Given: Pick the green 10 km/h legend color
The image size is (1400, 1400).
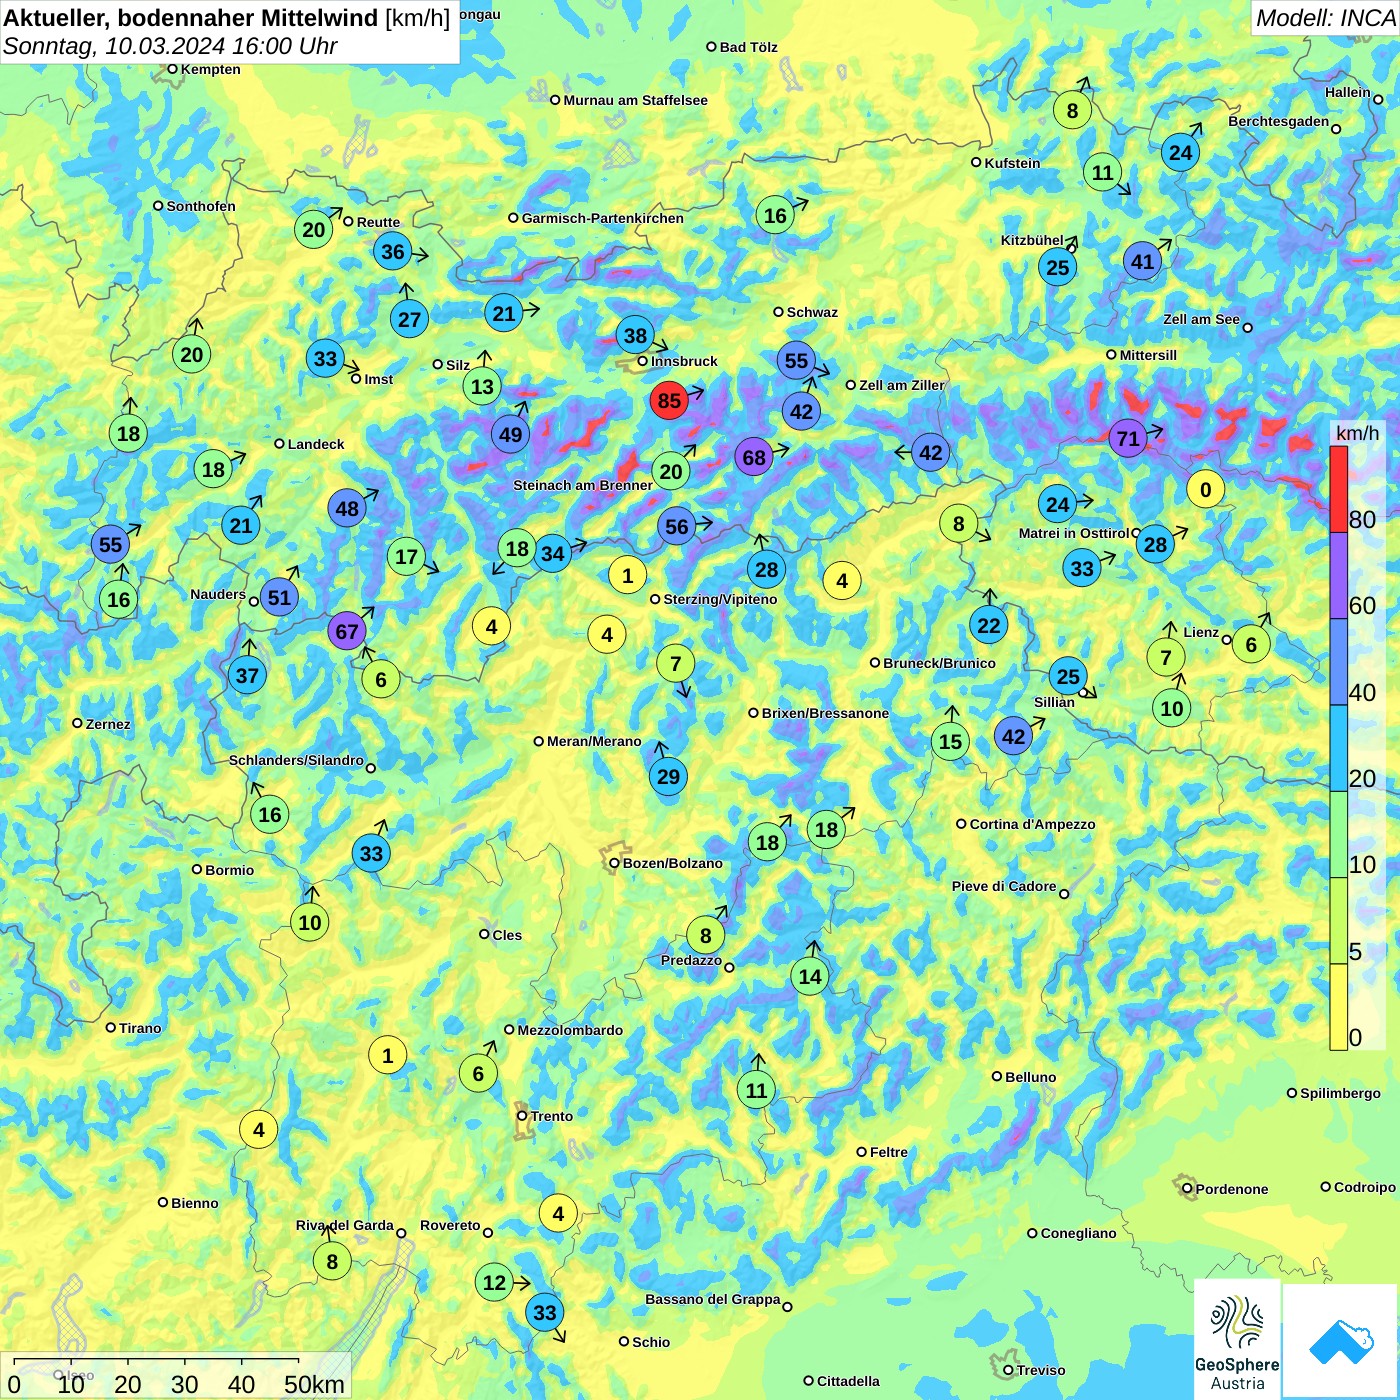Looking at the screenshot, I should point(1338,835).
